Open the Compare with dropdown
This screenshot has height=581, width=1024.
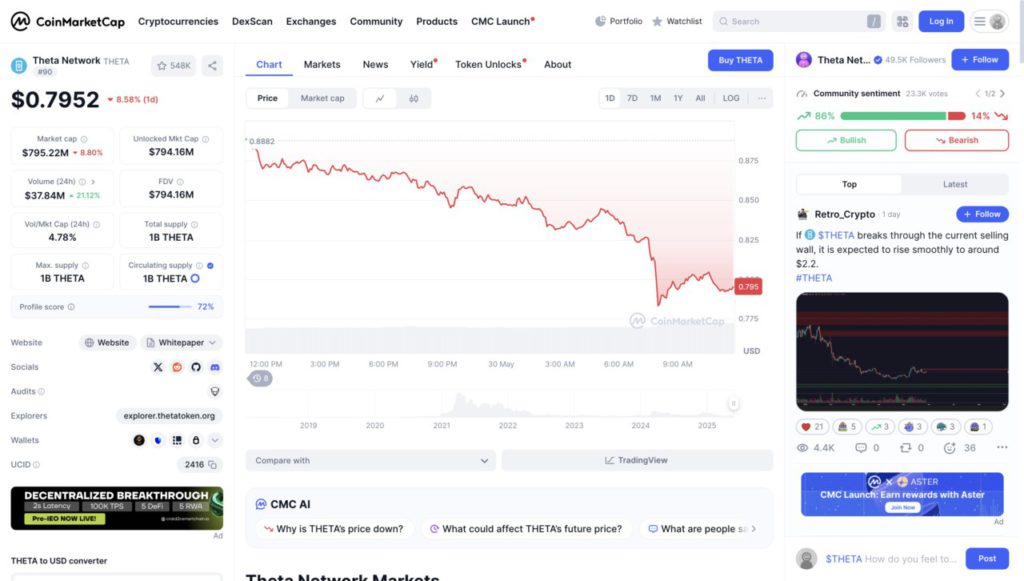click(x=370, y=460)
